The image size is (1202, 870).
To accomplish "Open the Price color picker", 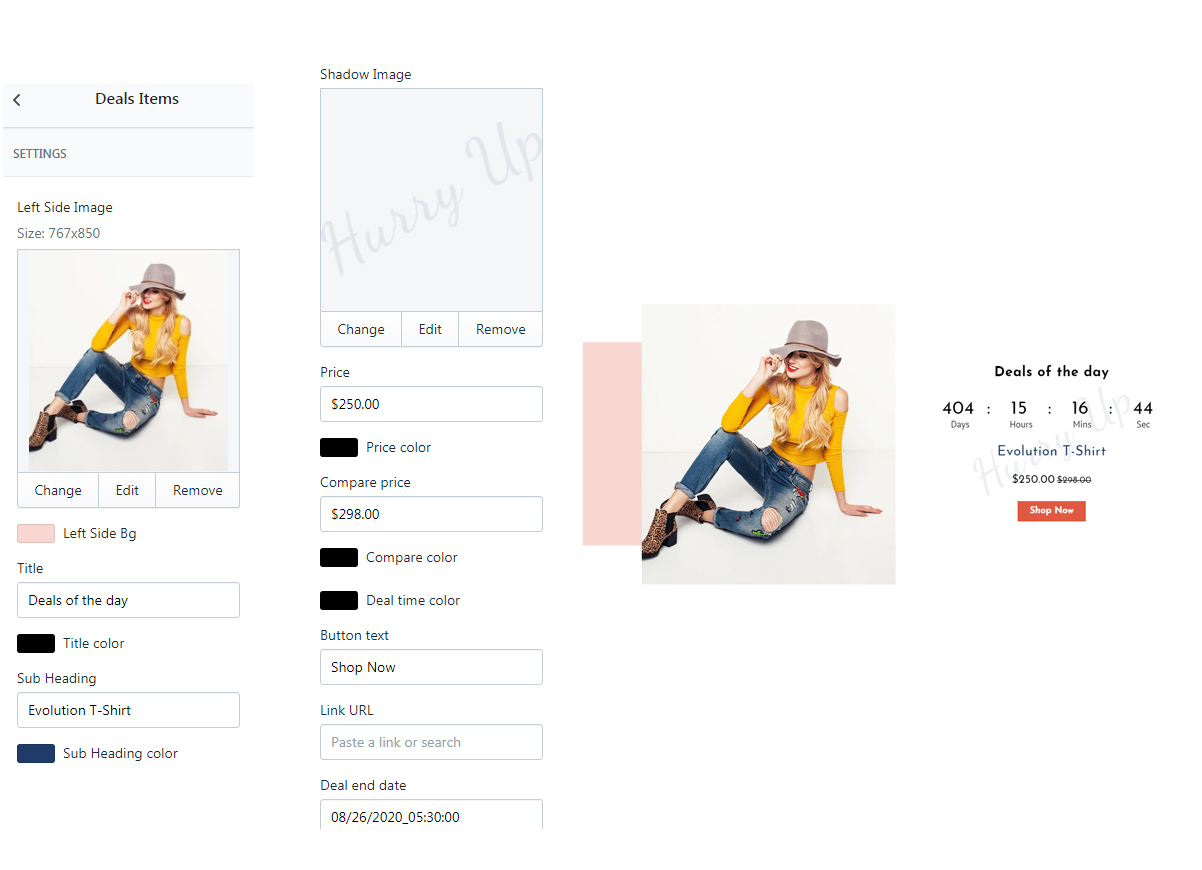I will pyautogui.click(x=339, y=447).
